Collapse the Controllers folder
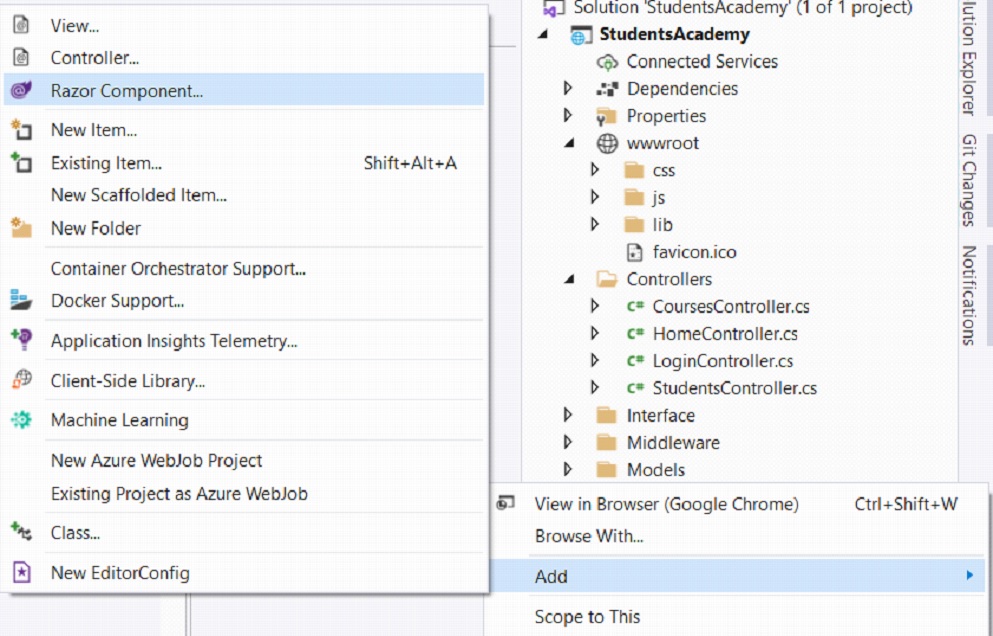This screenshot has height=636, width=993. pyautogui.click(x=569, y=279)
